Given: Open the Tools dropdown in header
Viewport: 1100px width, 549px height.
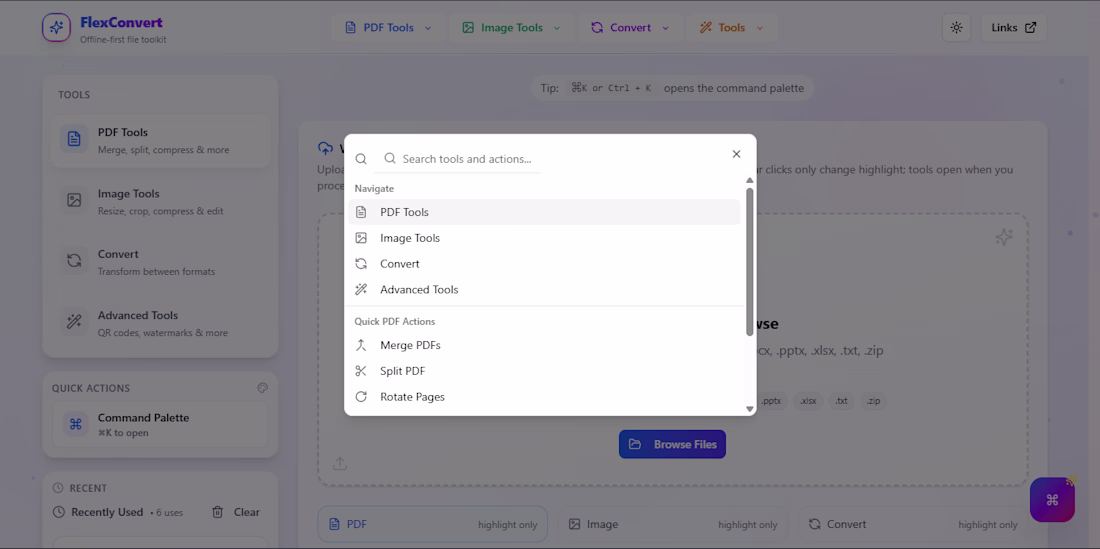Looking at the screenshot, I should tap(732, 28).
